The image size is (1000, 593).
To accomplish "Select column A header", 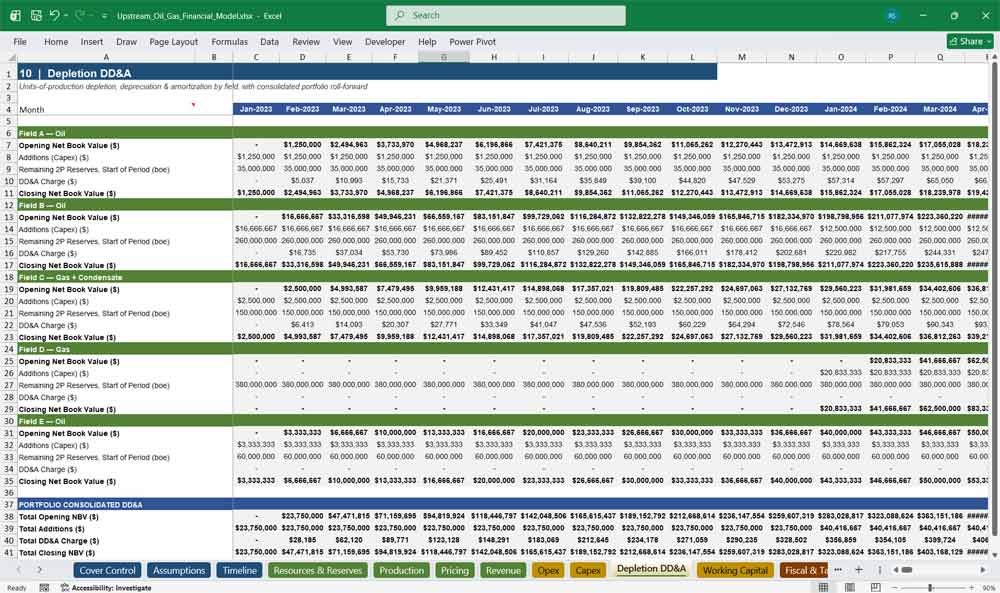I will (106, 57).
